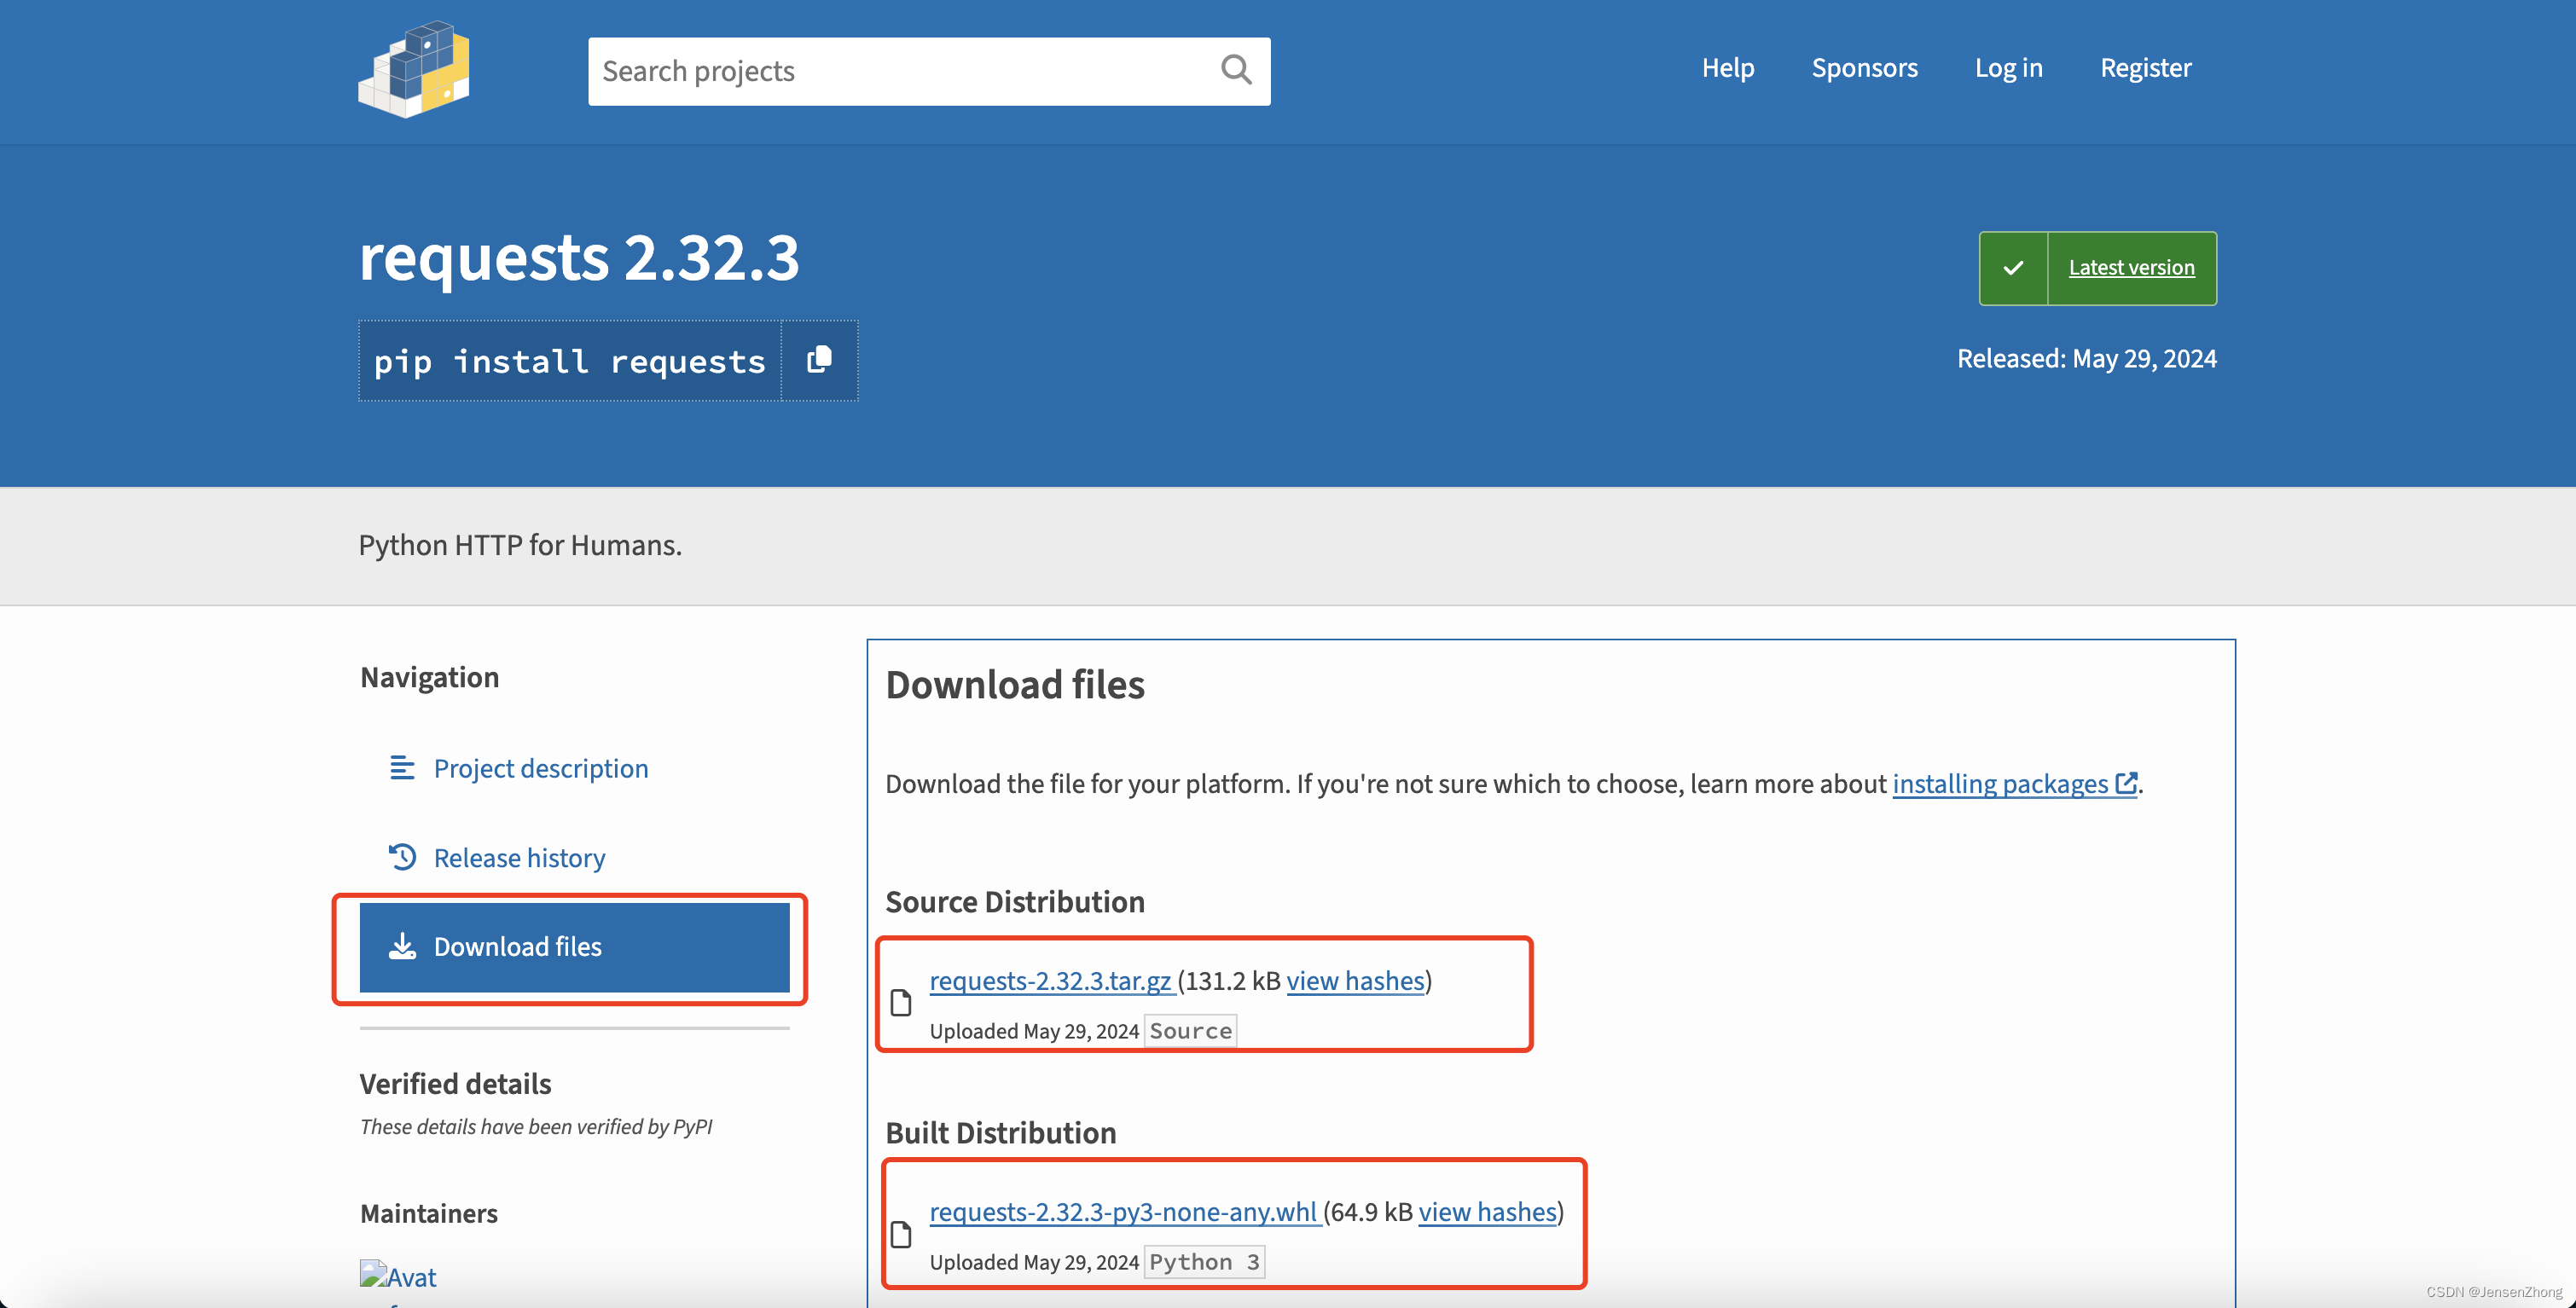Click the Download files page heading

[1015, 685]
